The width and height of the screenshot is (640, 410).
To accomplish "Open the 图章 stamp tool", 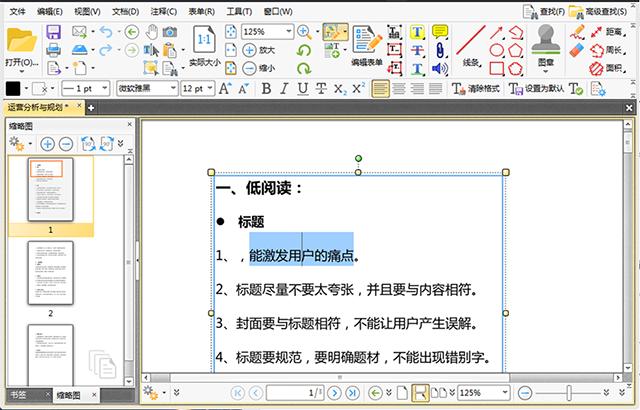I will point(546,47).
